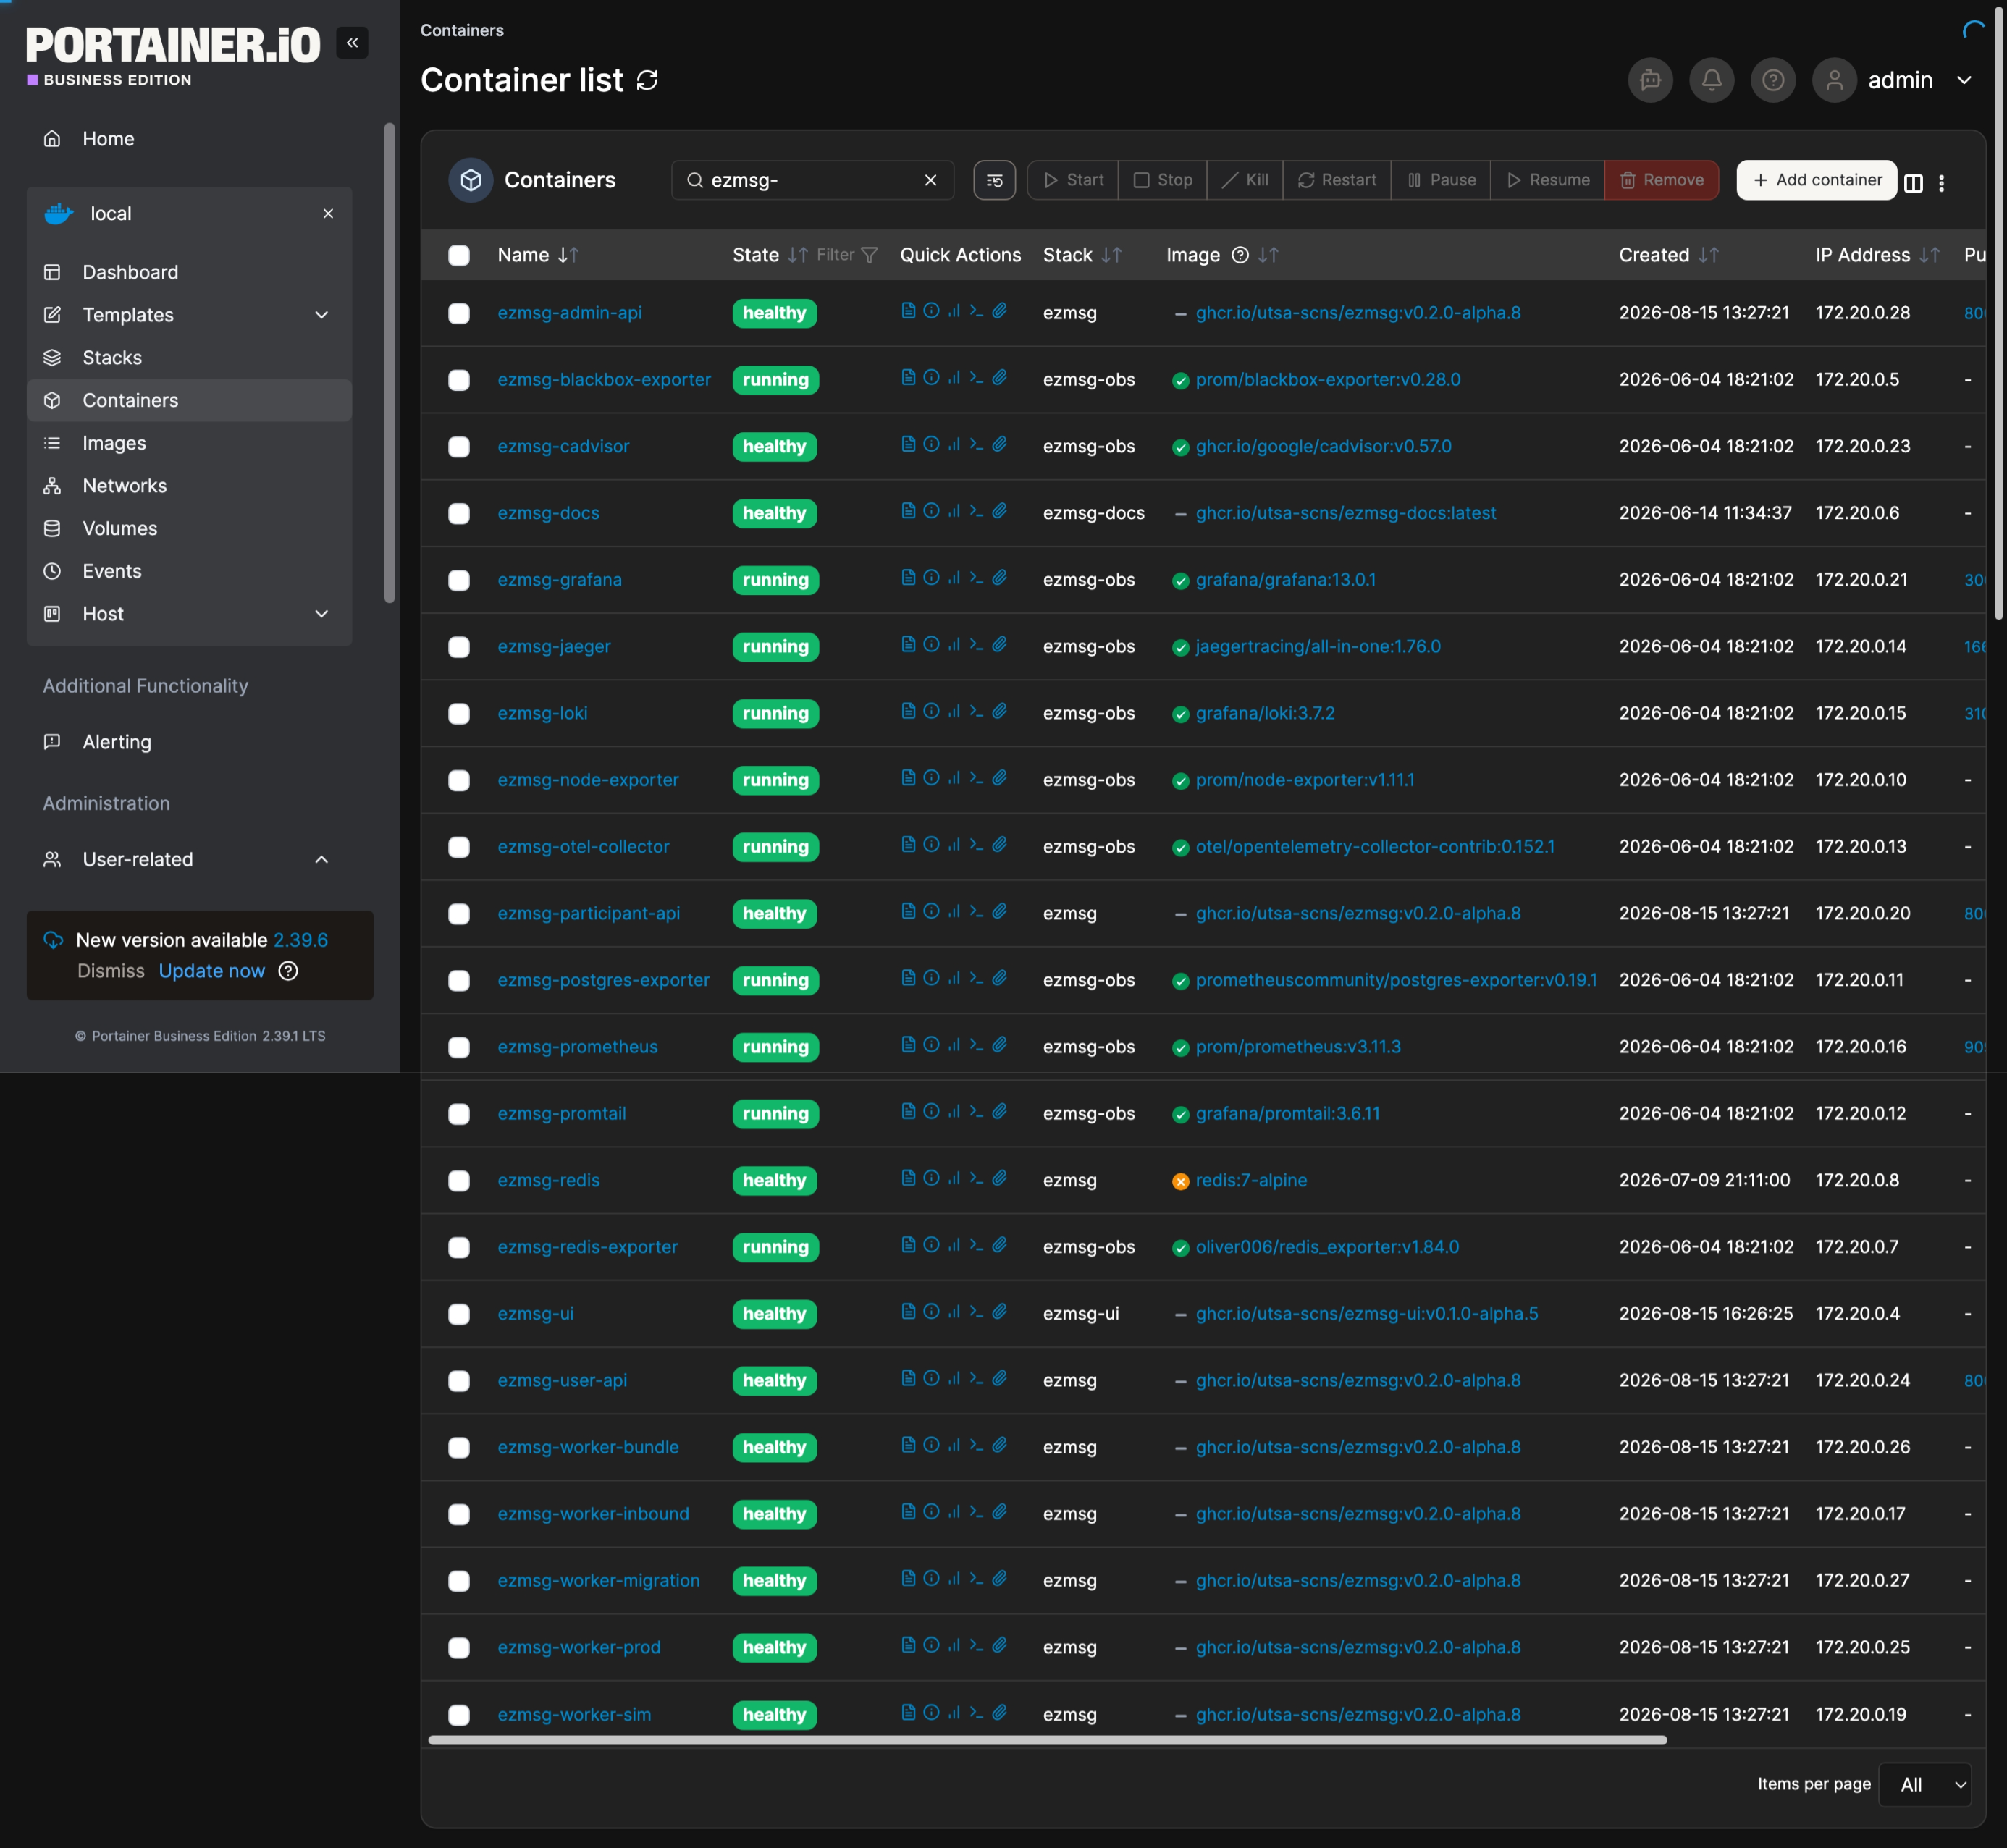The image size is (2007, 1848).
Task: Open the chat assistant icon in header
Action: [1650, 80]
